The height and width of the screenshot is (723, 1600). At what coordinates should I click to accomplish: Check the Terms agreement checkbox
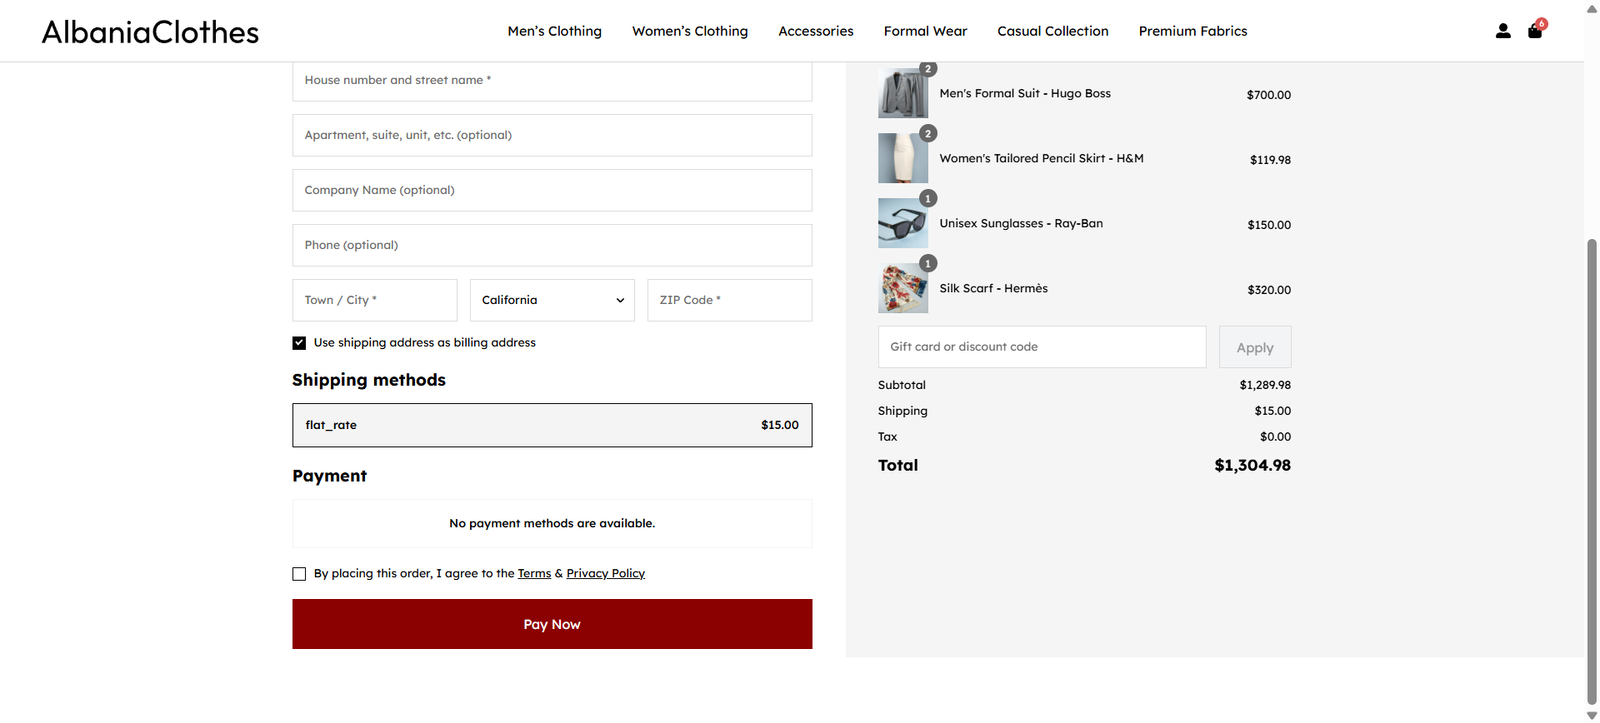pos(299,574)
